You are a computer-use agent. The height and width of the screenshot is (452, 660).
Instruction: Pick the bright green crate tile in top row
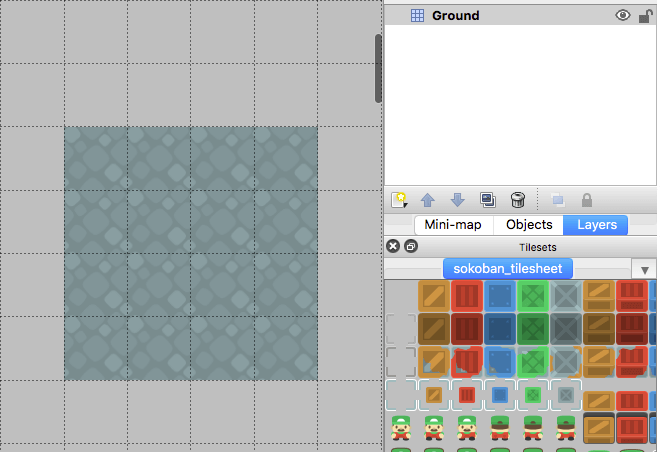click(x=533, y=296)
